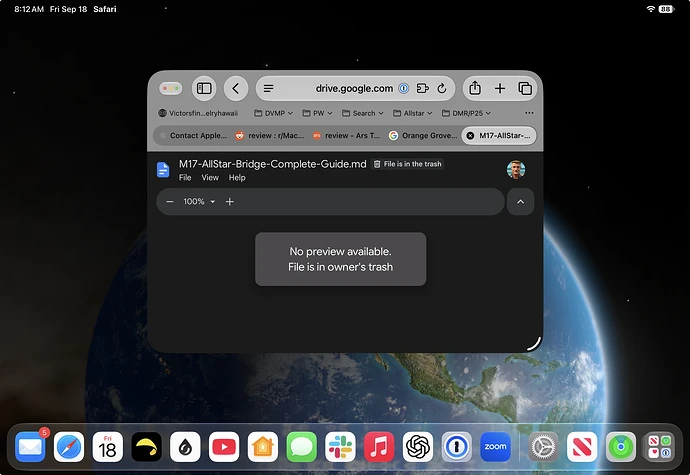This screenshot has width=690, height=475.
Task: Click the battery indicator
Action: coord(666,9)
